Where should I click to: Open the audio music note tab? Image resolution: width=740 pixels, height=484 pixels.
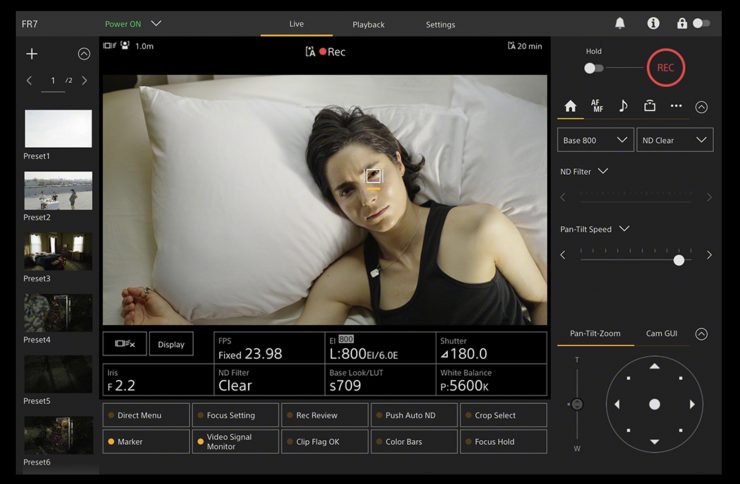coord(623,106)
